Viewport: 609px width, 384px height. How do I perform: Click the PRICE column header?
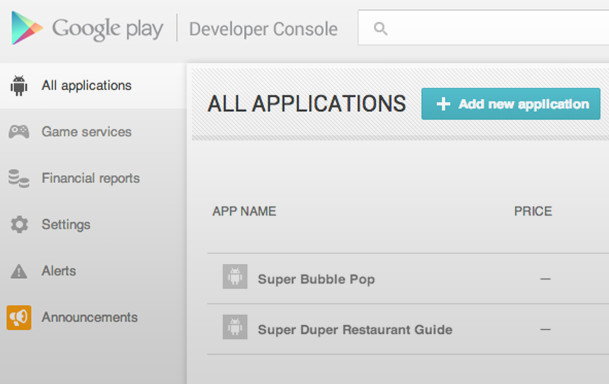[533, 211]
